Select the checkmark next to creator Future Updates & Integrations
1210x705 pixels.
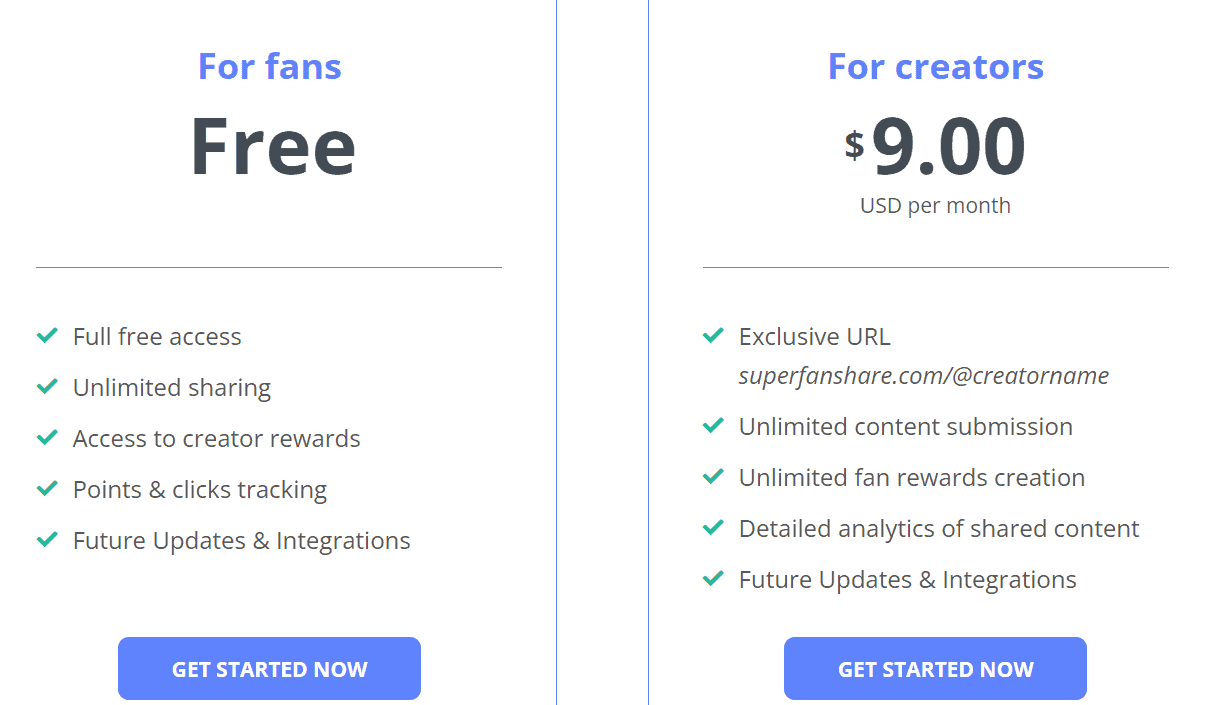712,579
